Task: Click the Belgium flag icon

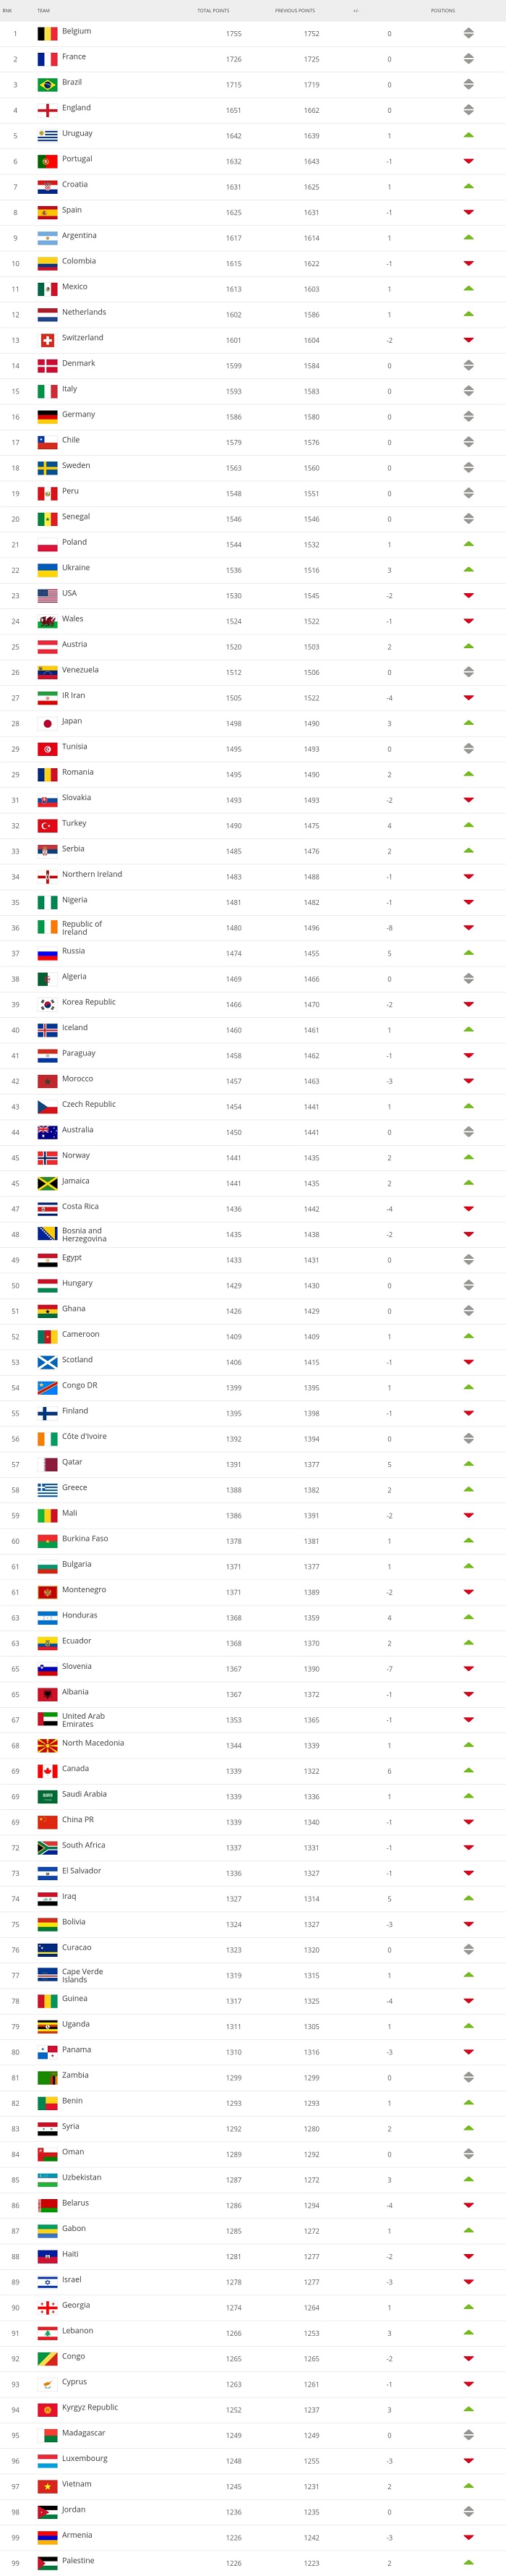Action: [47, 34]
